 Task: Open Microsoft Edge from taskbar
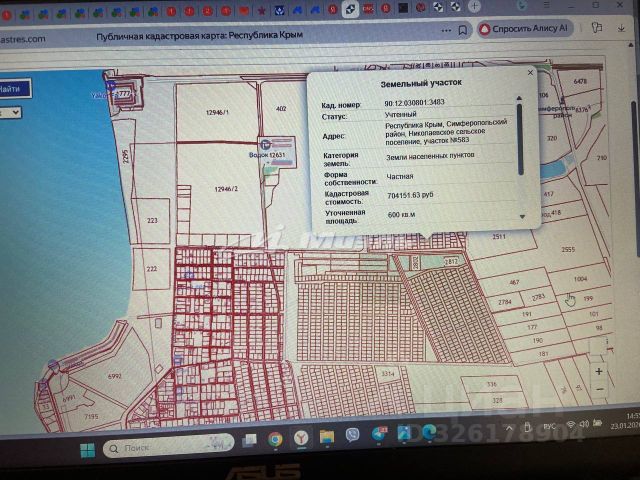pos(429,432)
